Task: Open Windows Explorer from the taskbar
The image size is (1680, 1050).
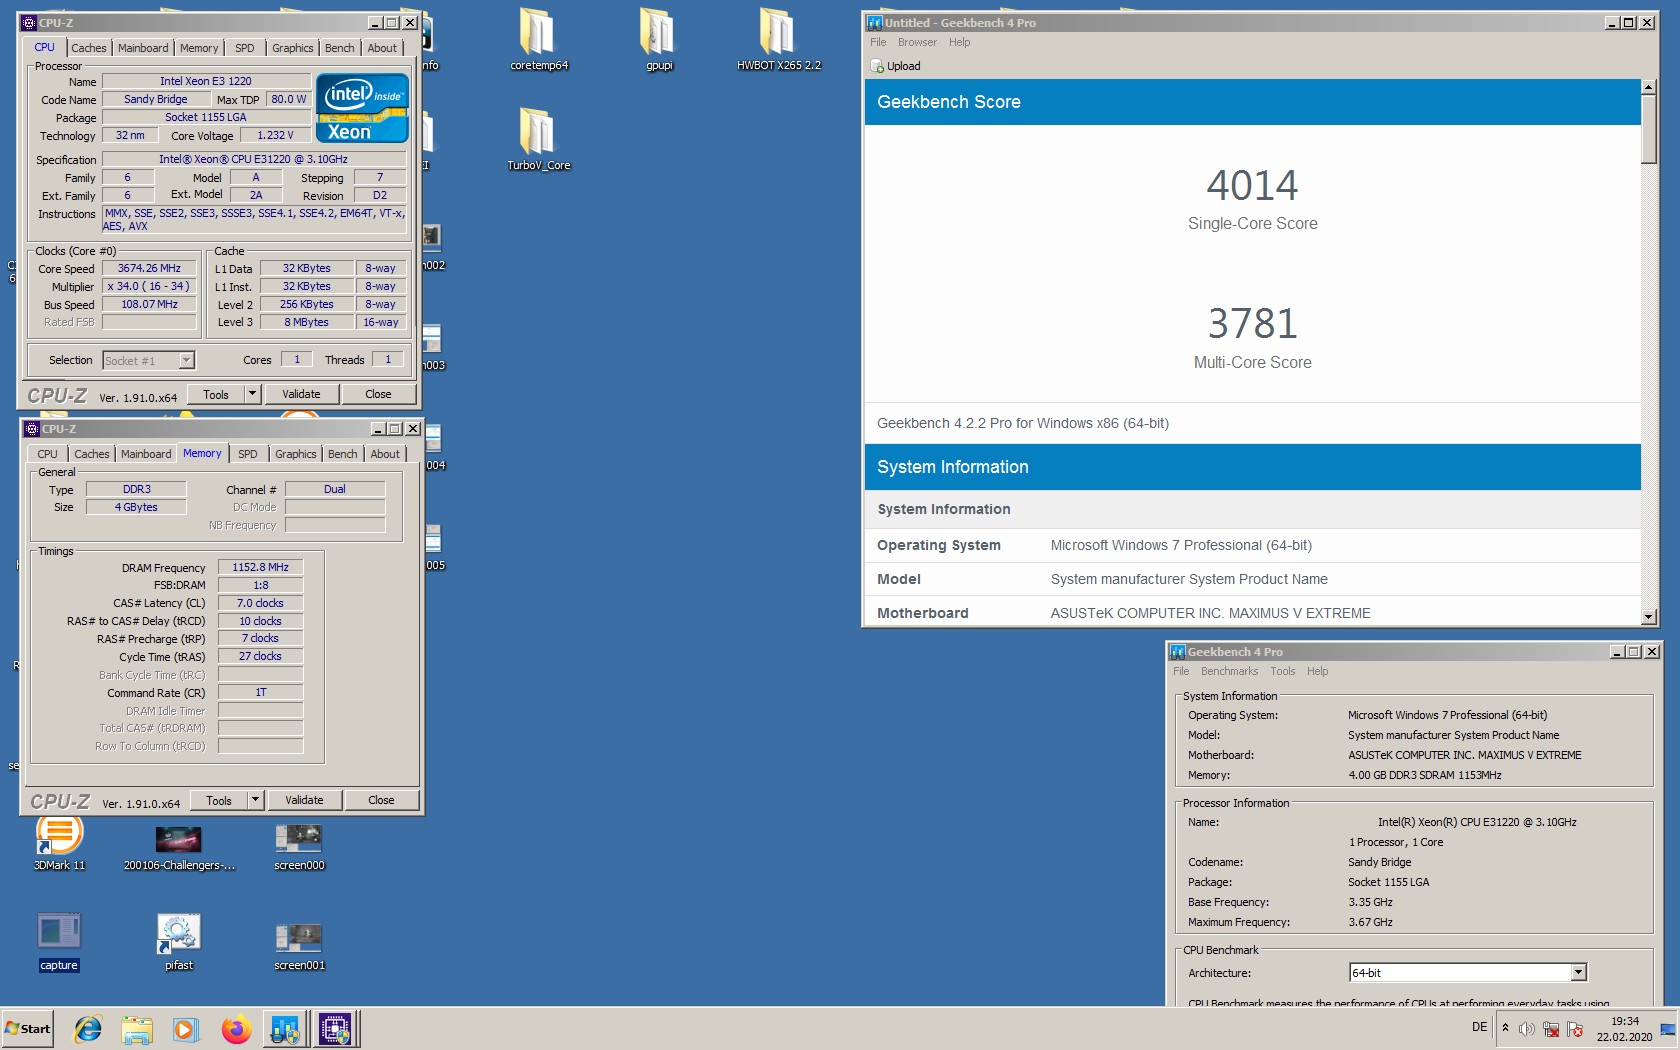Action: click(137, 1028)
